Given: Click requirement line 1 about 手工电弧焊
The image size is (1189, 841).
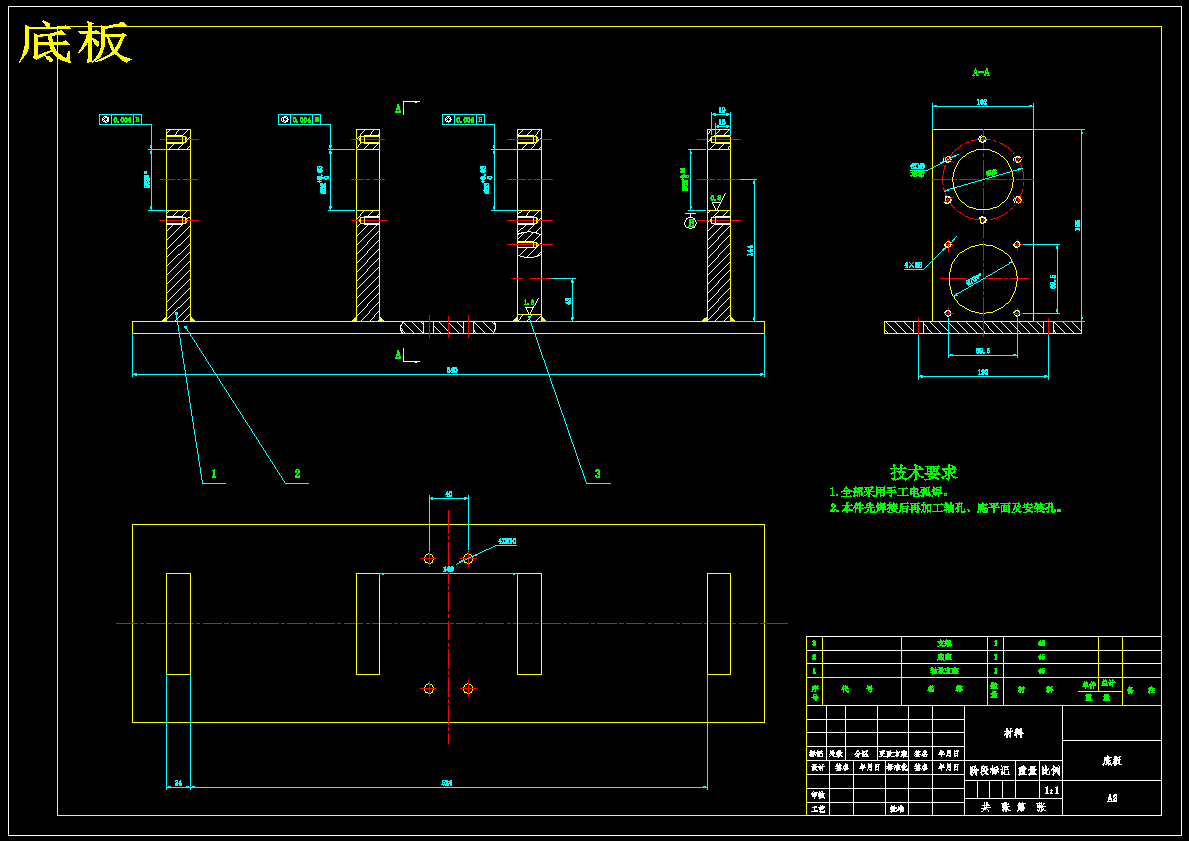Looking at the screenshot, I should click(x=889, y=492).
